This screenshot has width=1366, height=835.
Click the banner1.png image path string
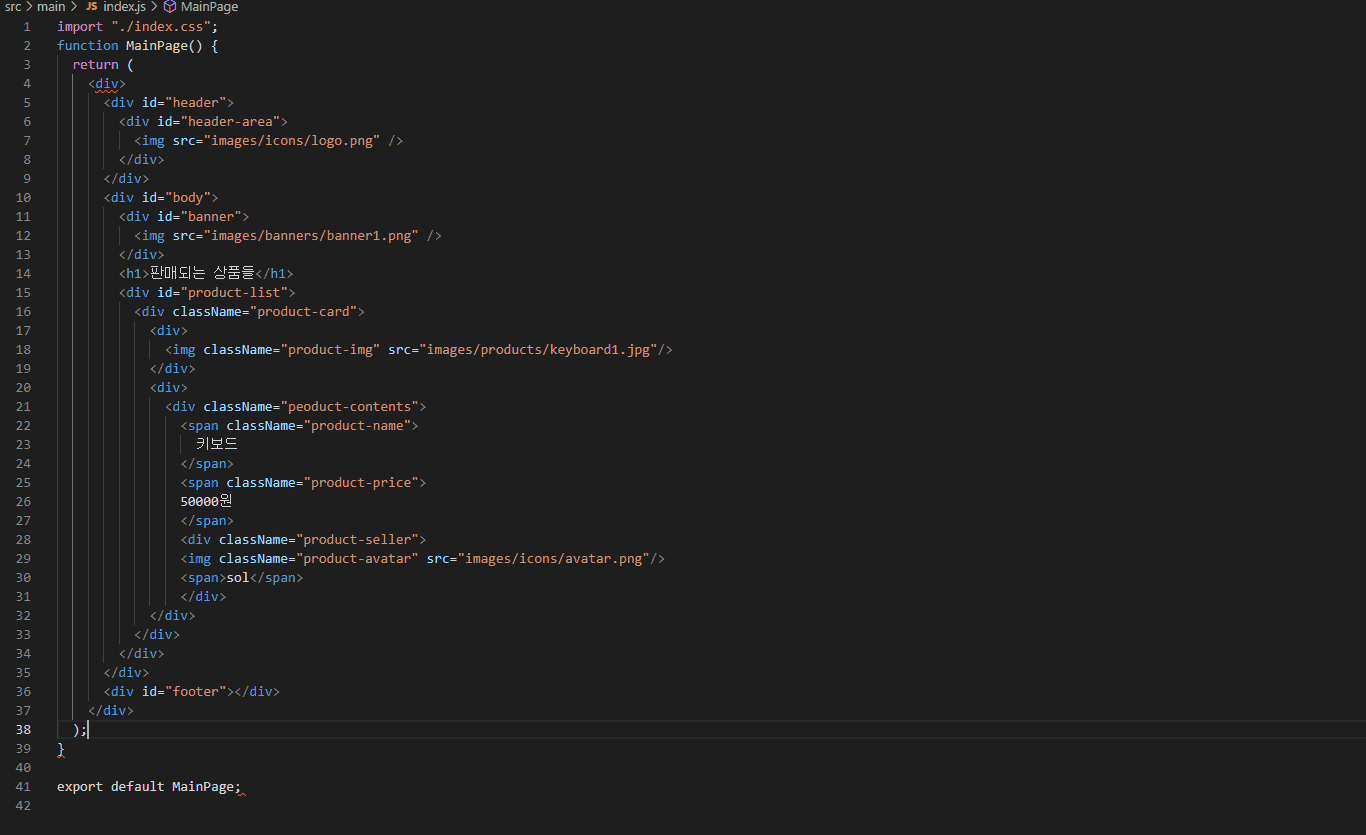[311, 236]
